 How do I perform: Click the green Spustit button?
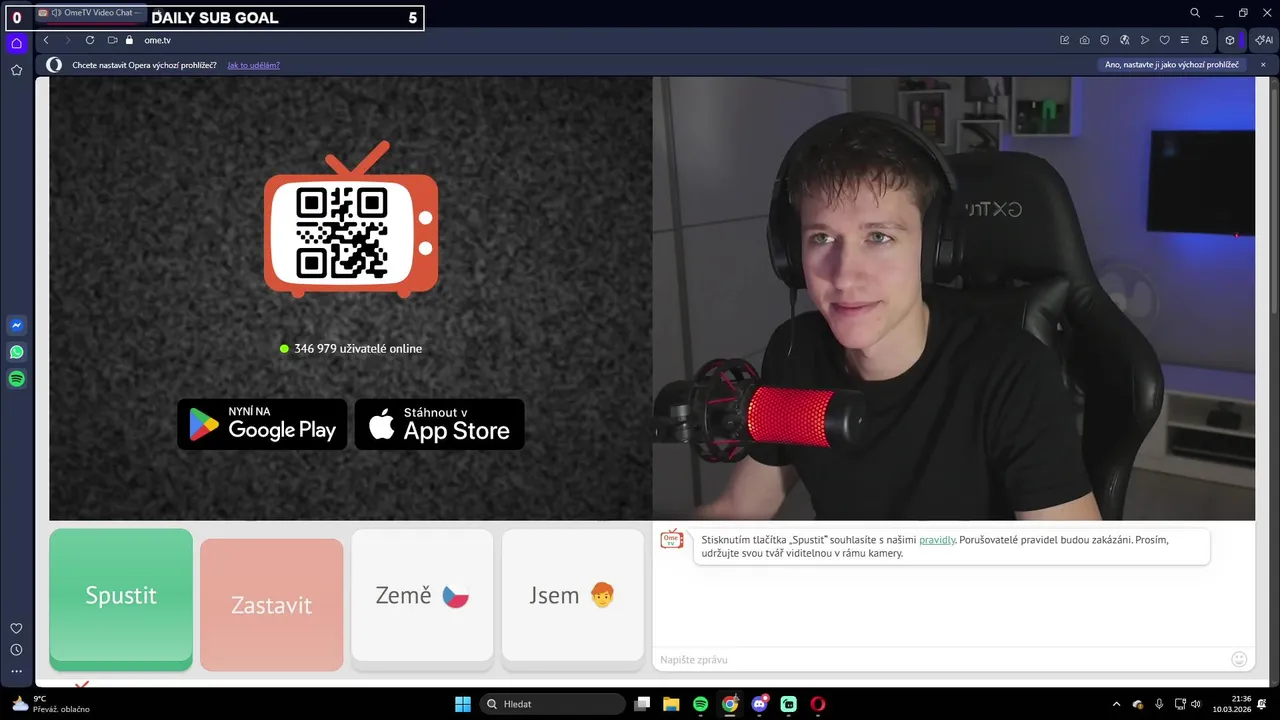click(121, 599)
